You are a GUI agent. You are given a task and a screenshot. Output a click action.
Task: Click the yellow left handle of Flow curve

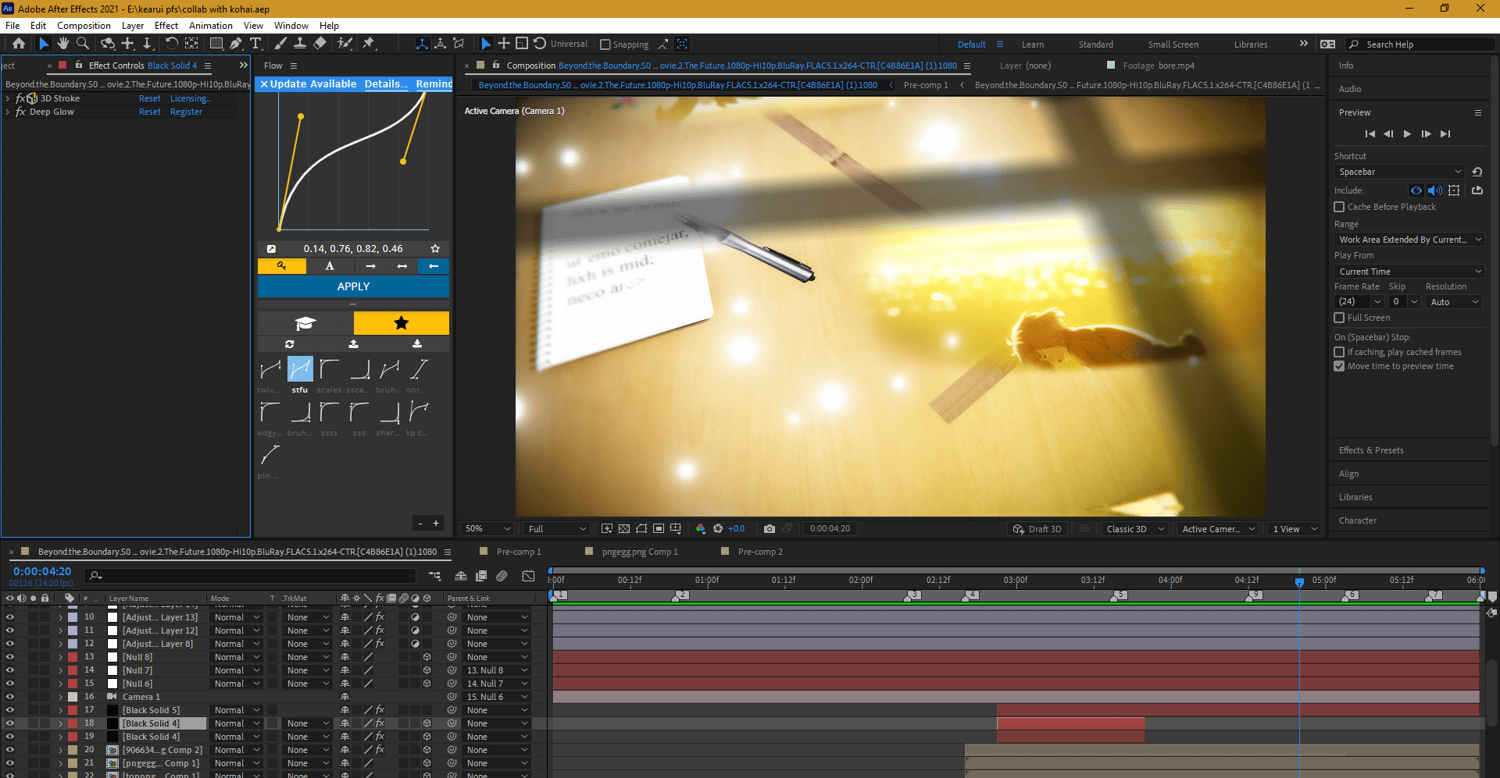coord(301,117)
